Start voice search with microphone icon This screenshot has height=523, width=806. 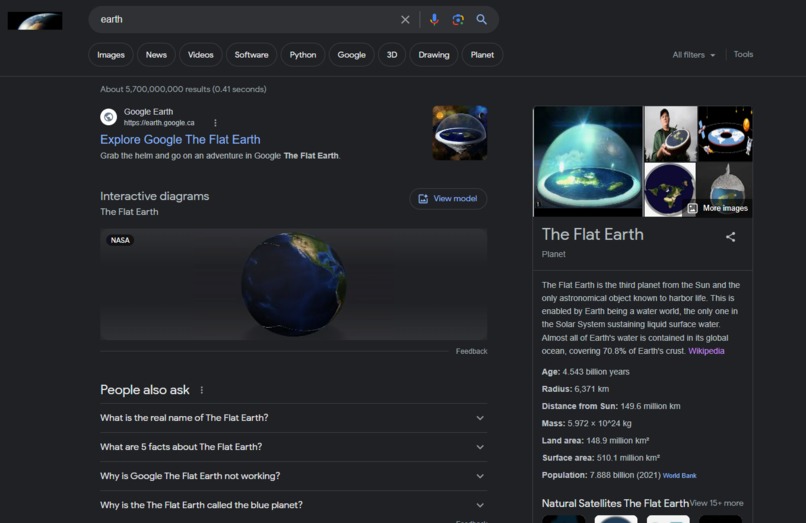point(434,20)
